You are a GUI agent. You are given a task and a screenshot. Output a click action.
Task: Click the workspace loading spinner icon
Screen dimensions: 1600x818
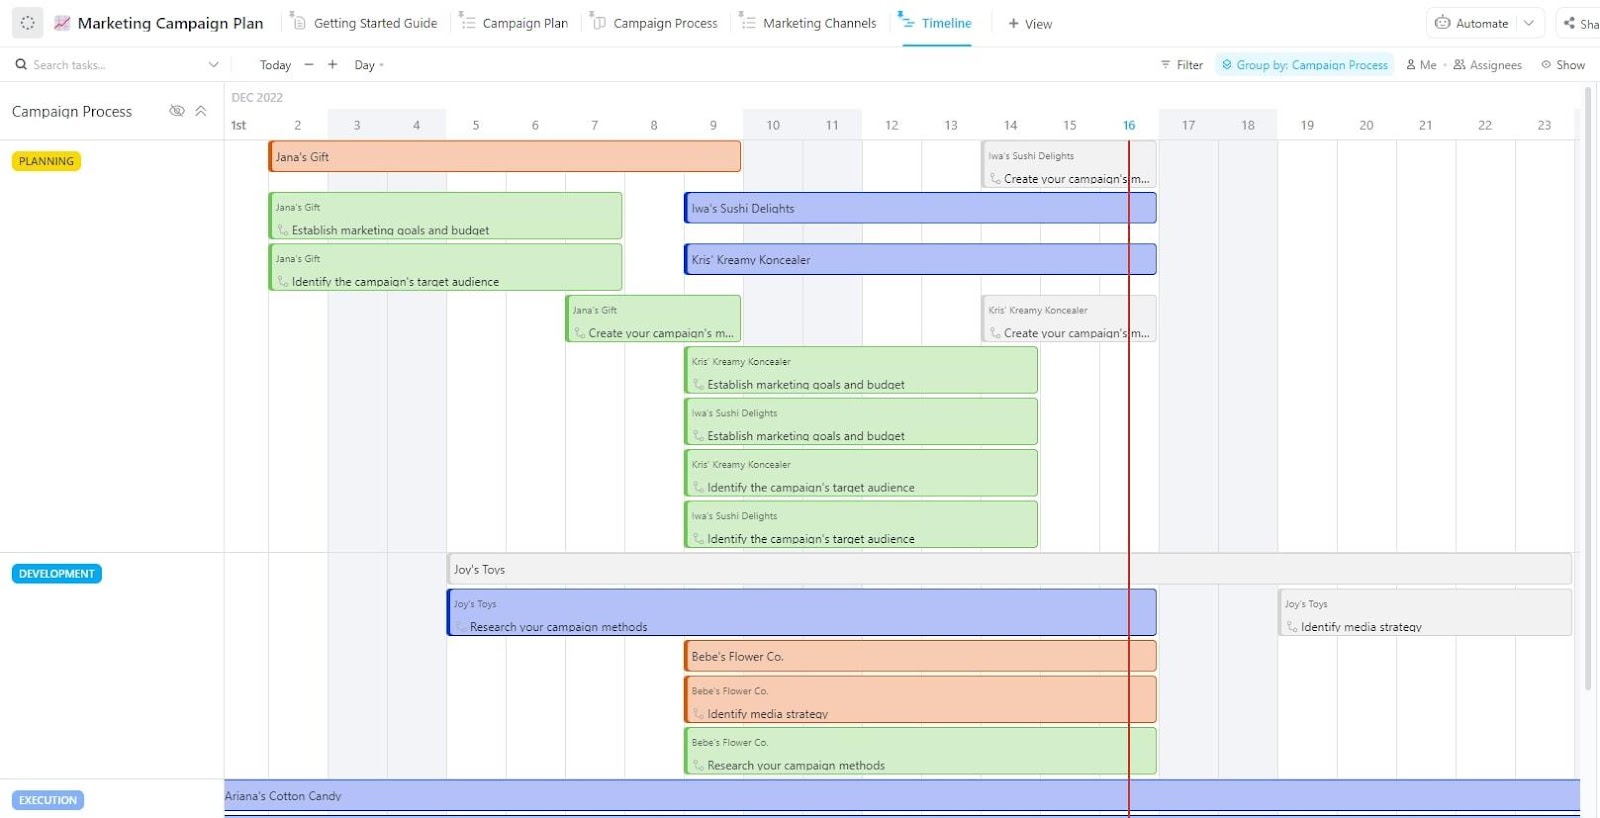27,23
